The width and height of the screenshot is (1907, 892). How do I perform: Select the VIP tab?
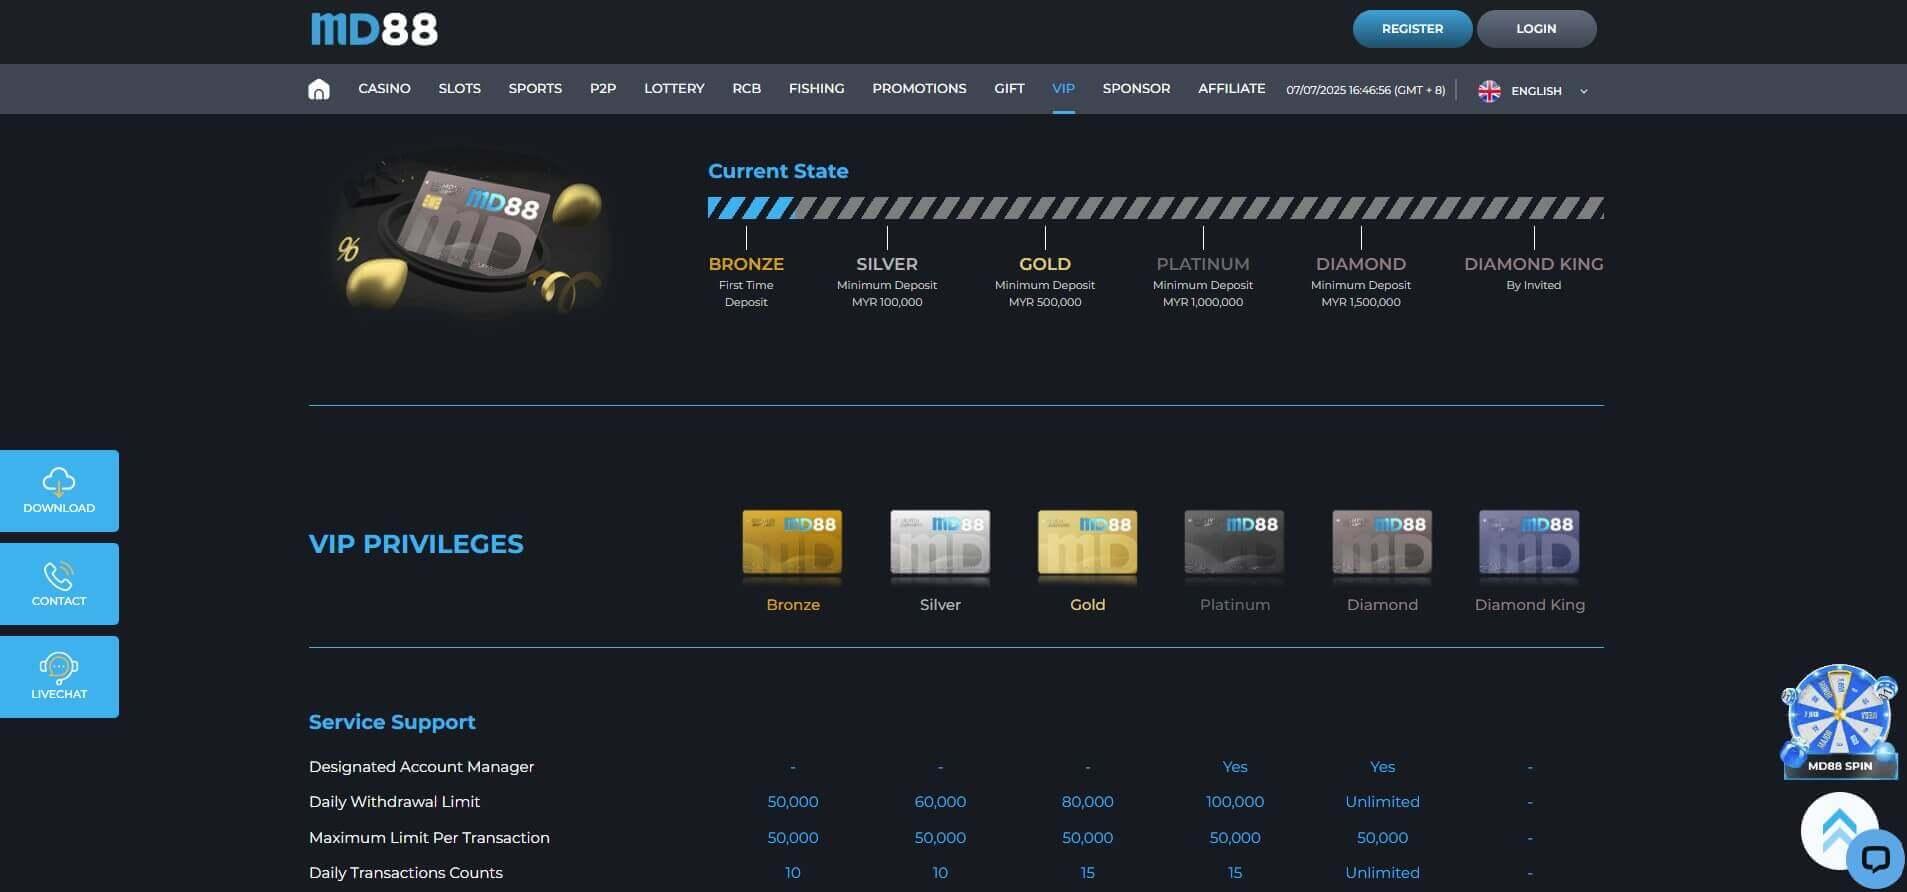point(1063,89)
